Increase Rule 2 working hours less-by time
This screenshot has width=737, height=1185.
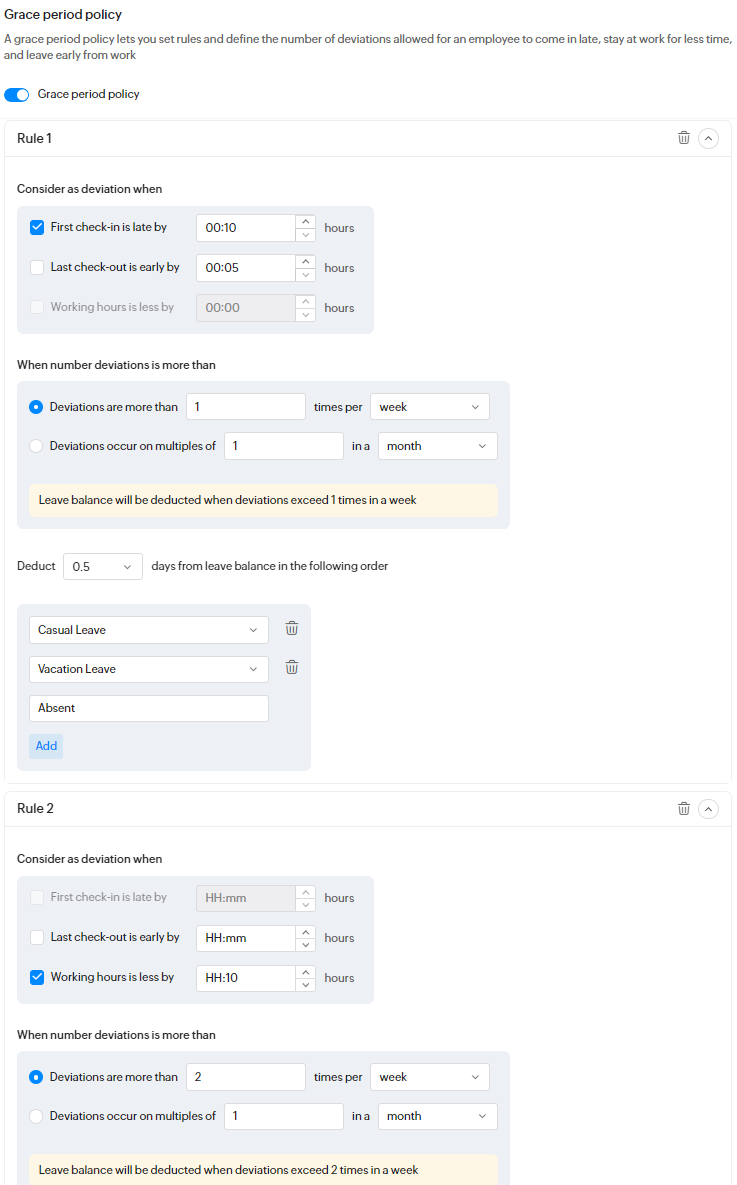click(x=306, y=971)
